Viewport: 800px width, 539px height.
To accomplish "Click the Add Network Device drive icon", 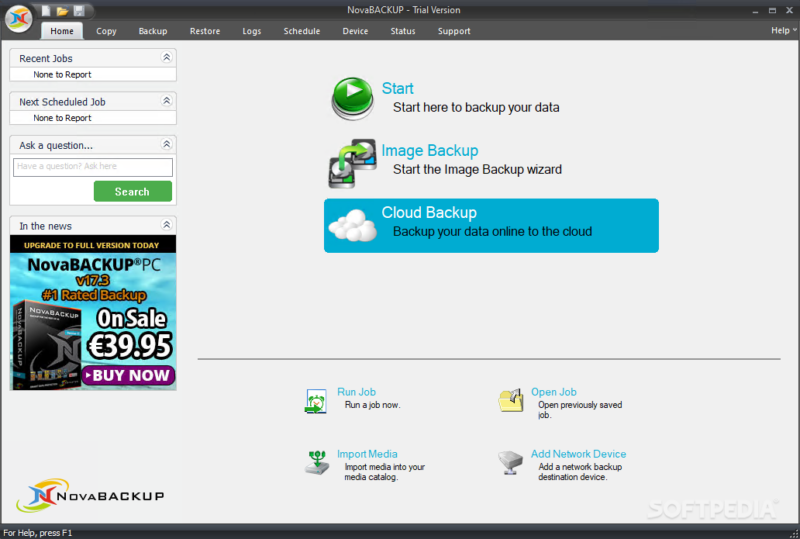I will 510,462.
